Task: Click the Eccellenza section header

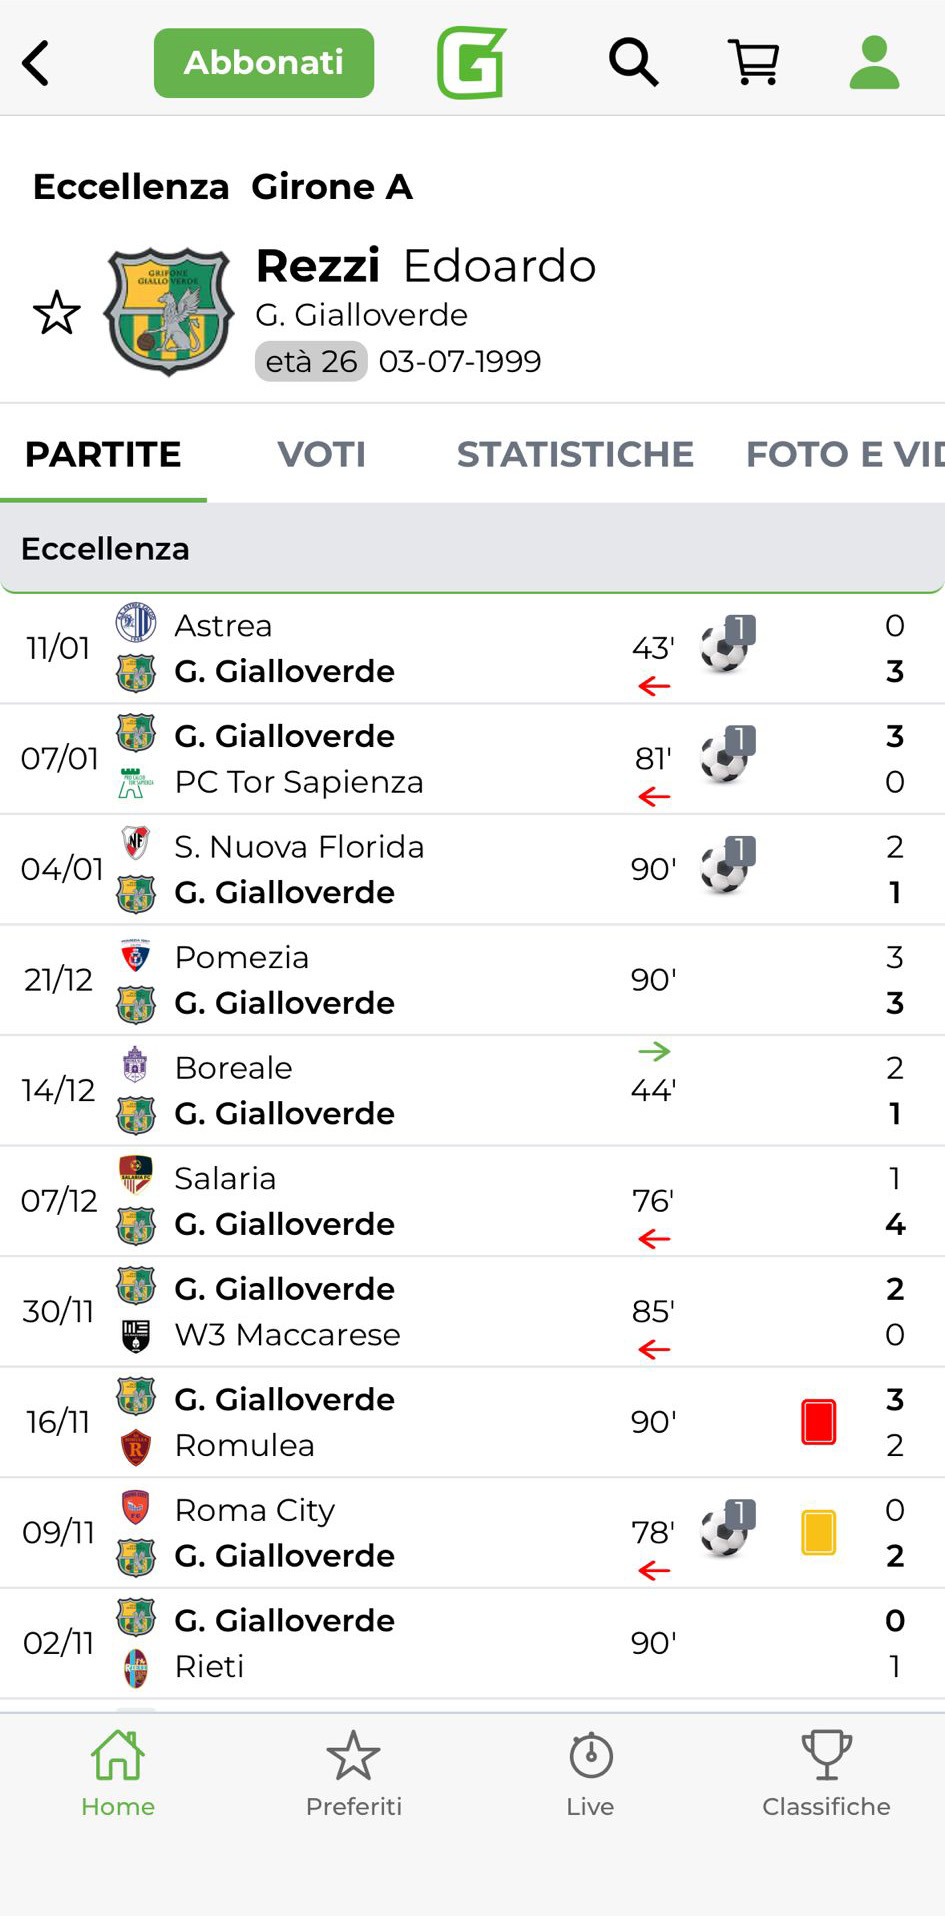Action: click(x=472, y=549)
